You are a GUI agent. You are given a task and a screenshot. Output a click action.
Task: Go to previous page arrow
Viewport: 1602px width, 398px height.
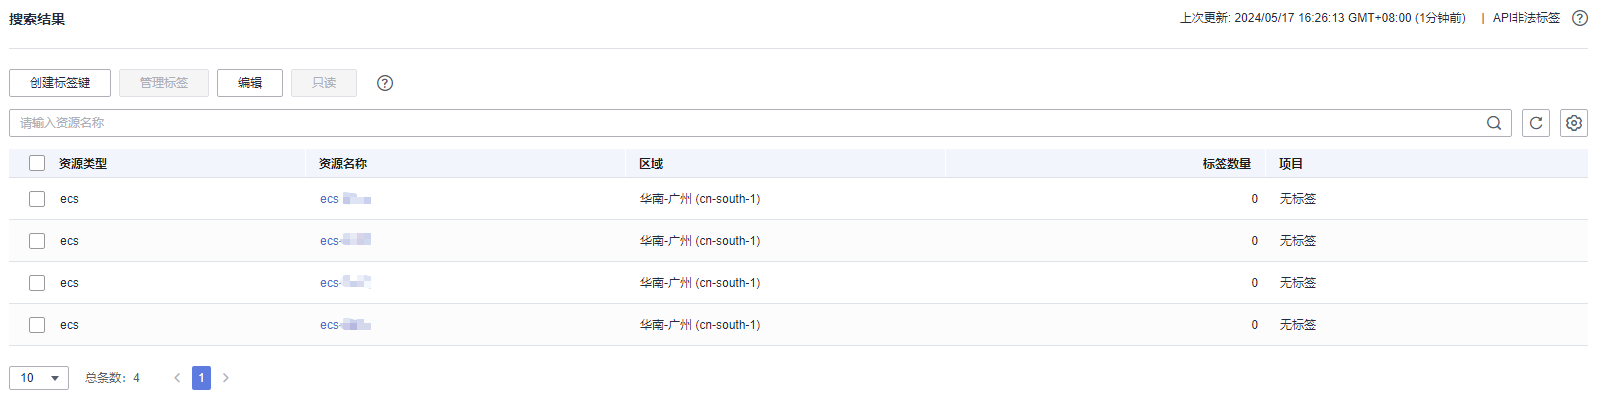(177, 378)
